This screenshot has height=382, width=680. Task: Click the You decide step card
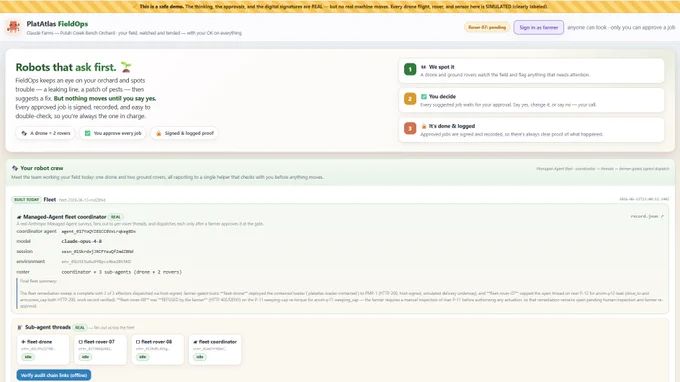pyautogui.click(x=531, y=100)
